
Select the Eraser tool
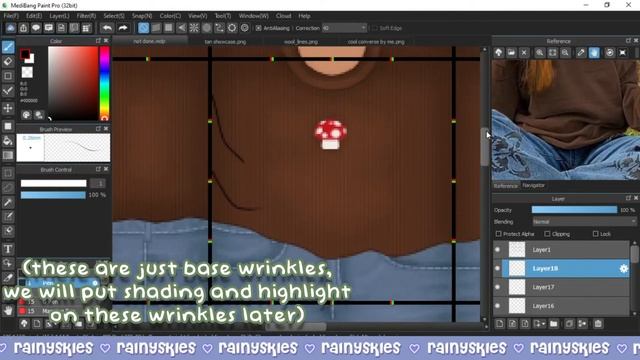pos(8,61)
